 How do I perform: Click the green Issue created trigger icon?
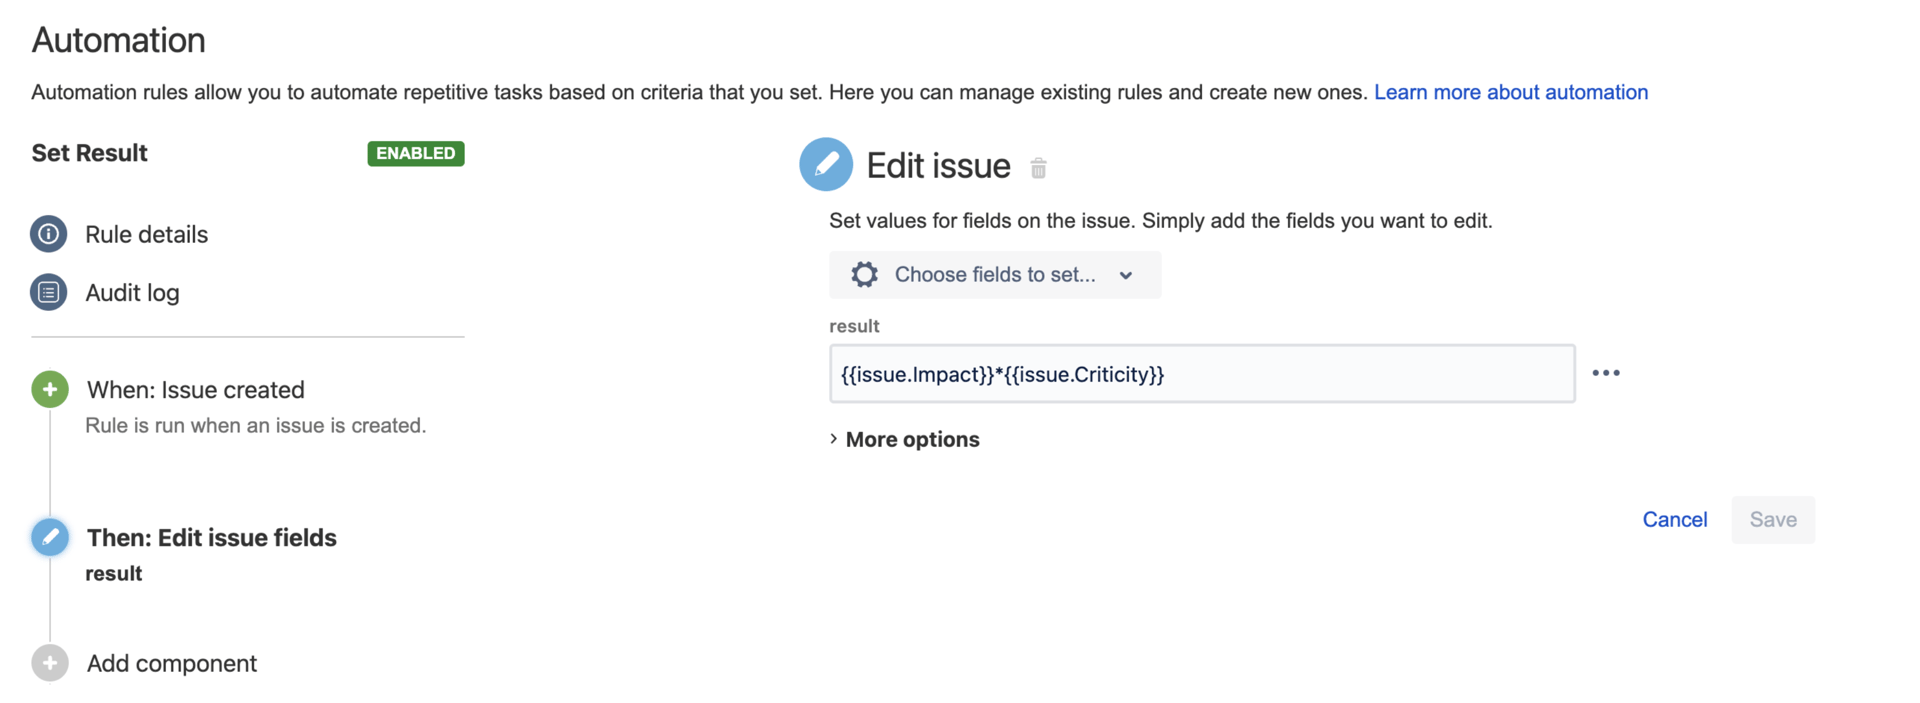click(50, 389)
